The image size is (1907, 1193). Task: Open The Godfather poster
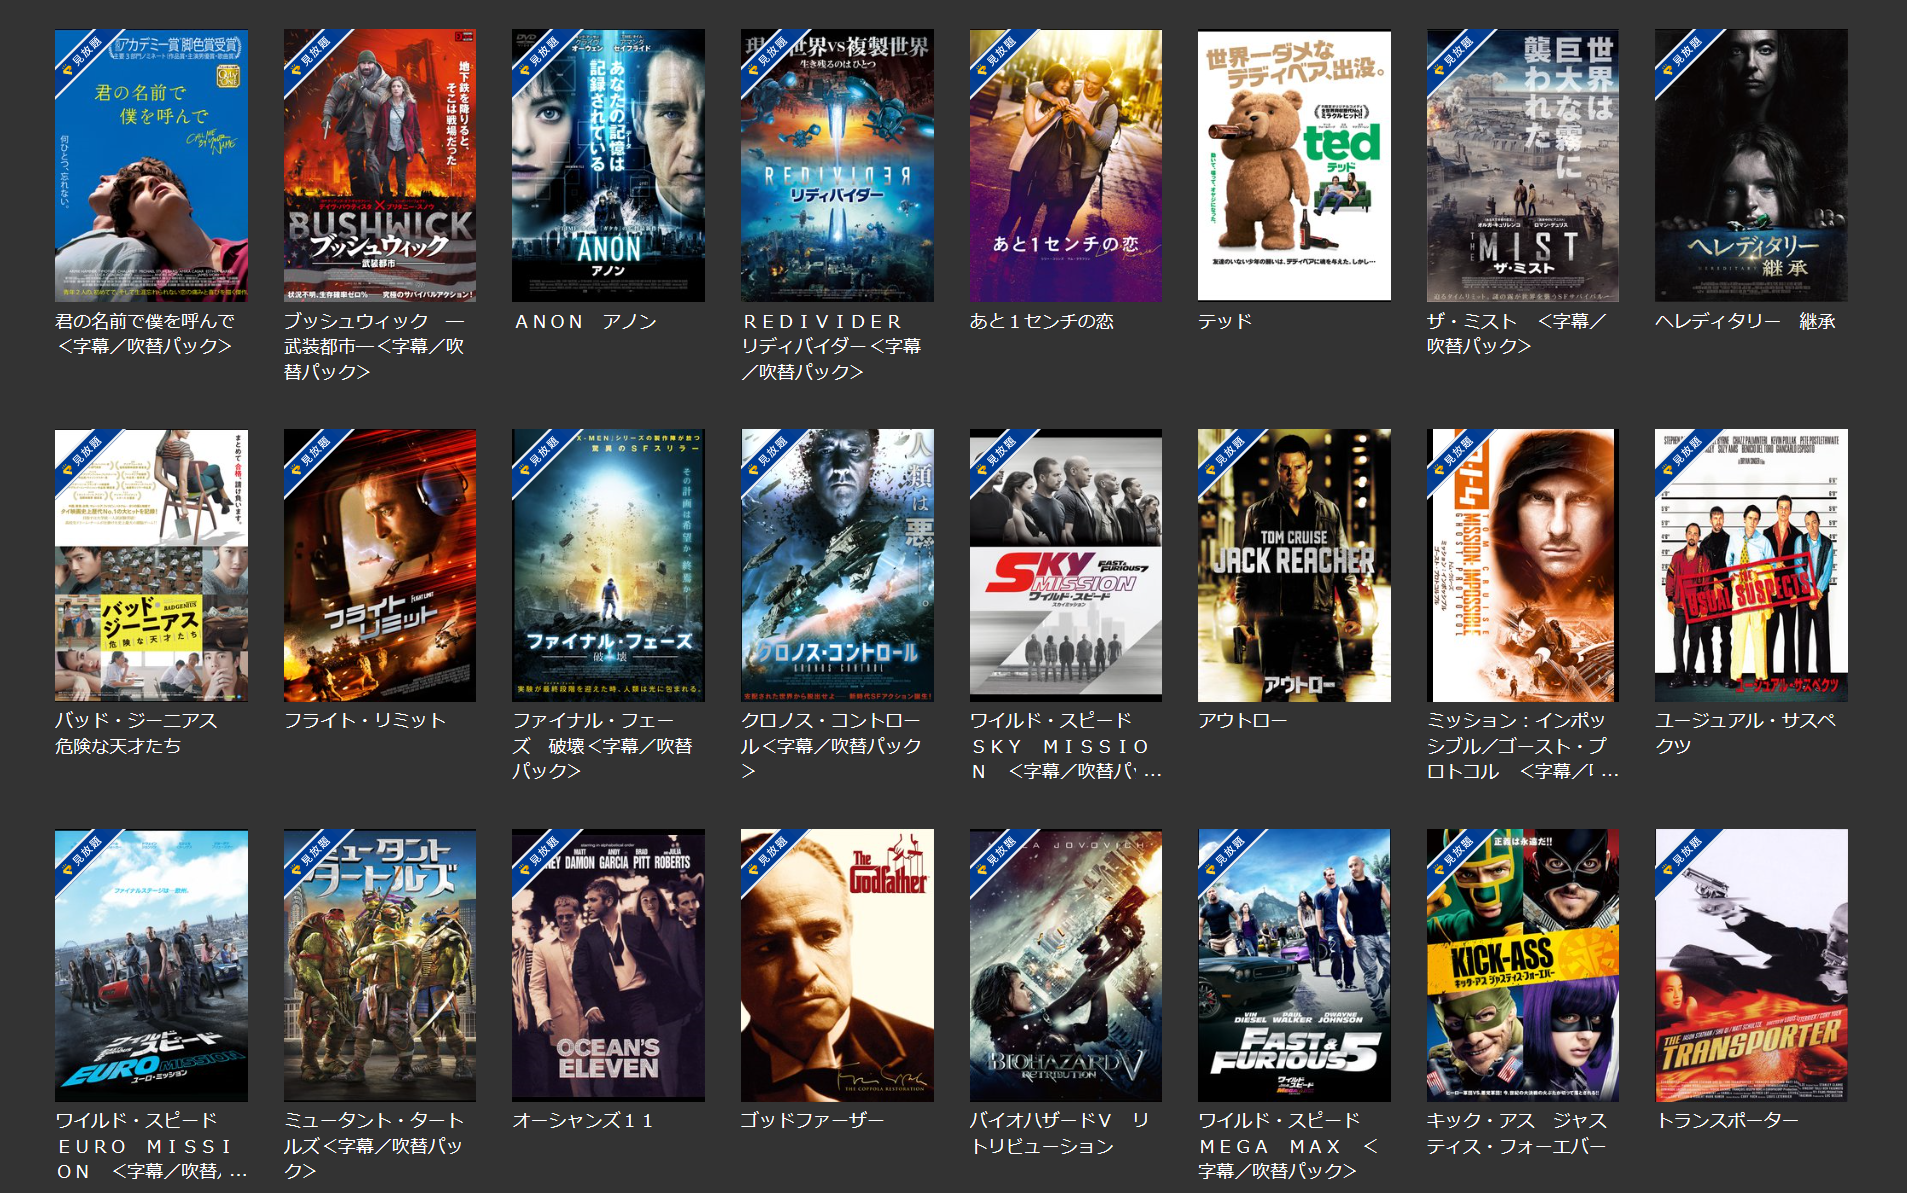tap(837, 965)
